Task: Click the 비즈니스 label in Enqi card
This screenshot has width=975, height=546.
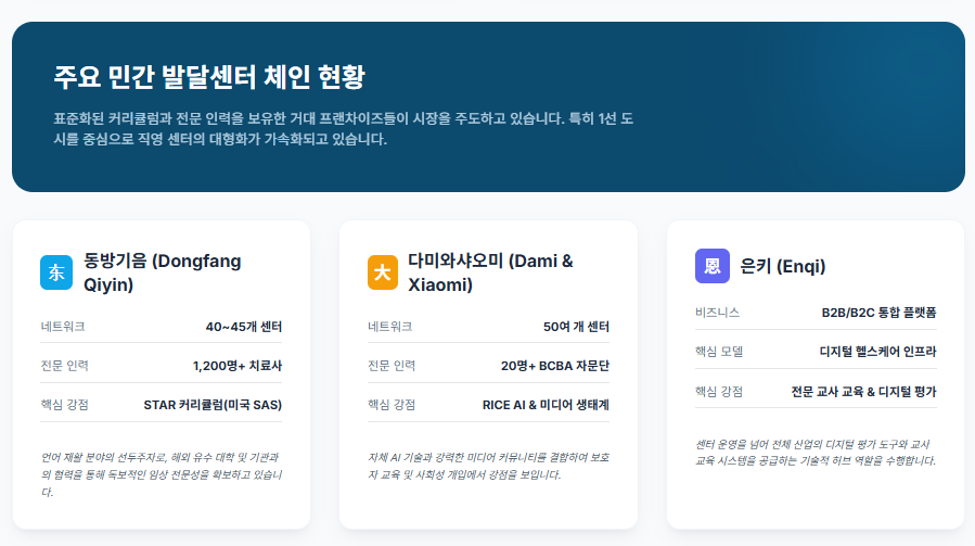Action: [x=718, y=313]
